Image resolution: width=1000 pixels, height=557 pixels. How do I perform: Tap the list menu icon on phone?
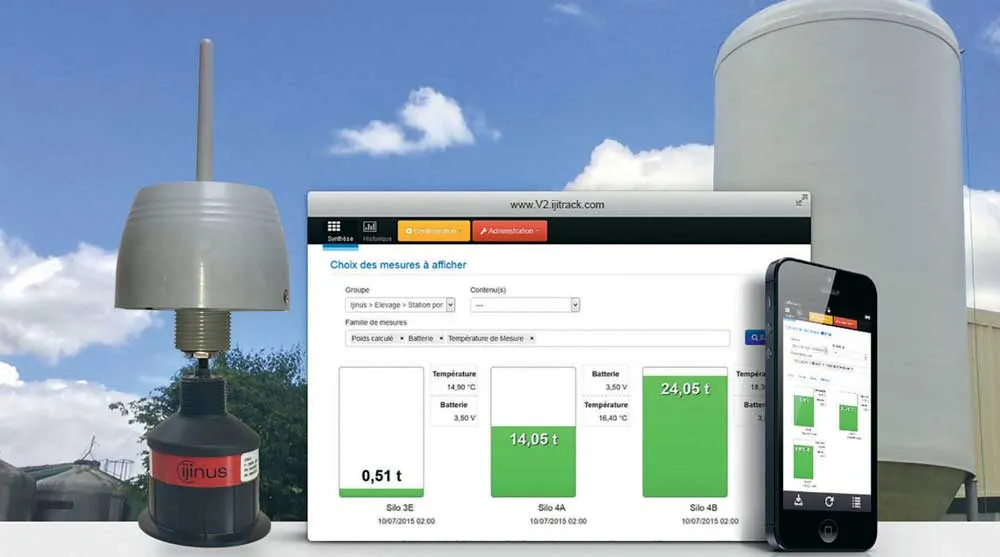point(857,501)
